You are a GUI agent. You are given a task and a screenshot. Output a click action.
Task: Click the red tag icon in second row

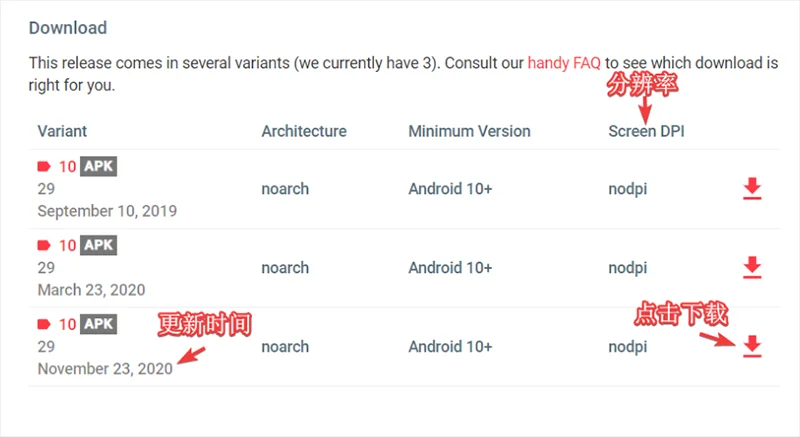click(x=44, y=245)
